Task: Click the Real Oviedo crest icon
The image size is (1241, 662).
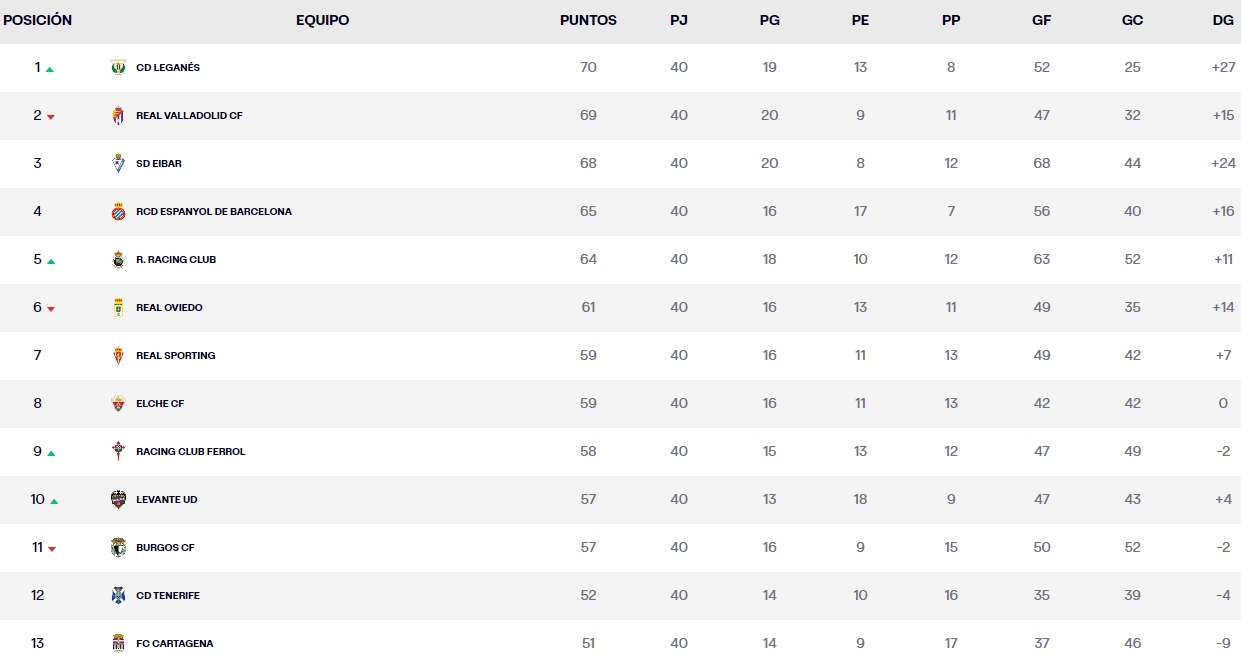Action: [118, 308]
